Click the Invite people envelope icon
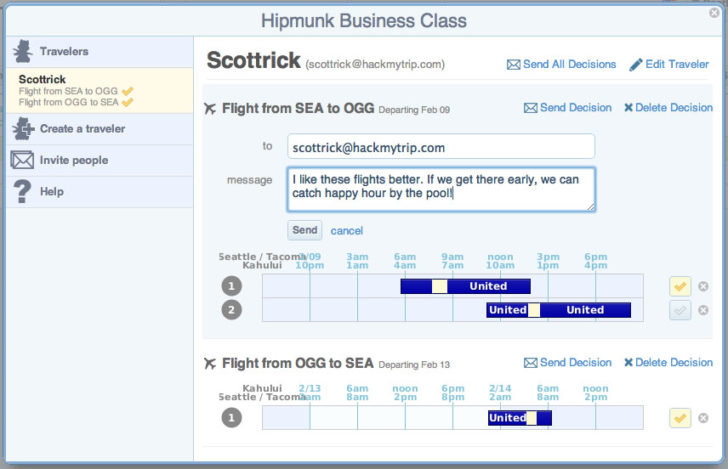This screenshot has width=728, height=469. tap(22, 160)
